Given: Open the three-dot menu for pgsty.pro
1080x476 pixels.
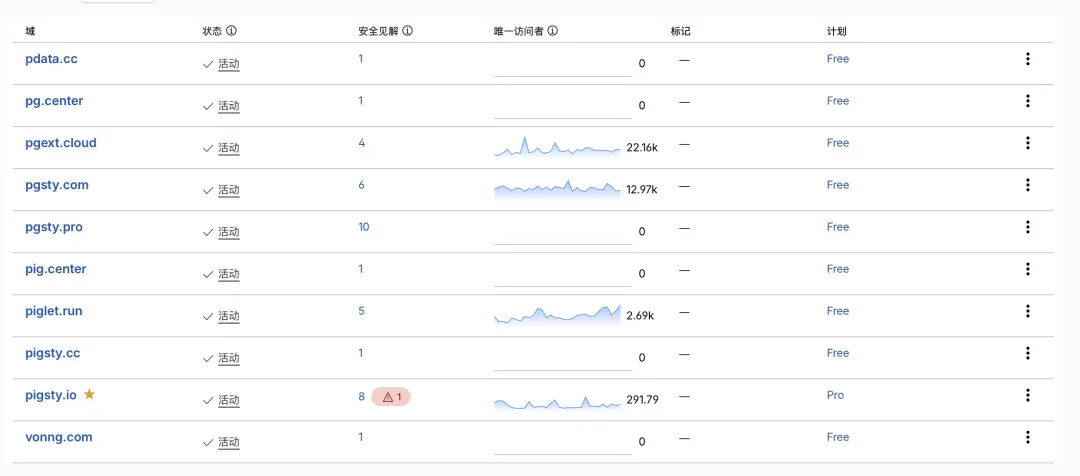Looking at the screenshot, I should click(1027, 227).
